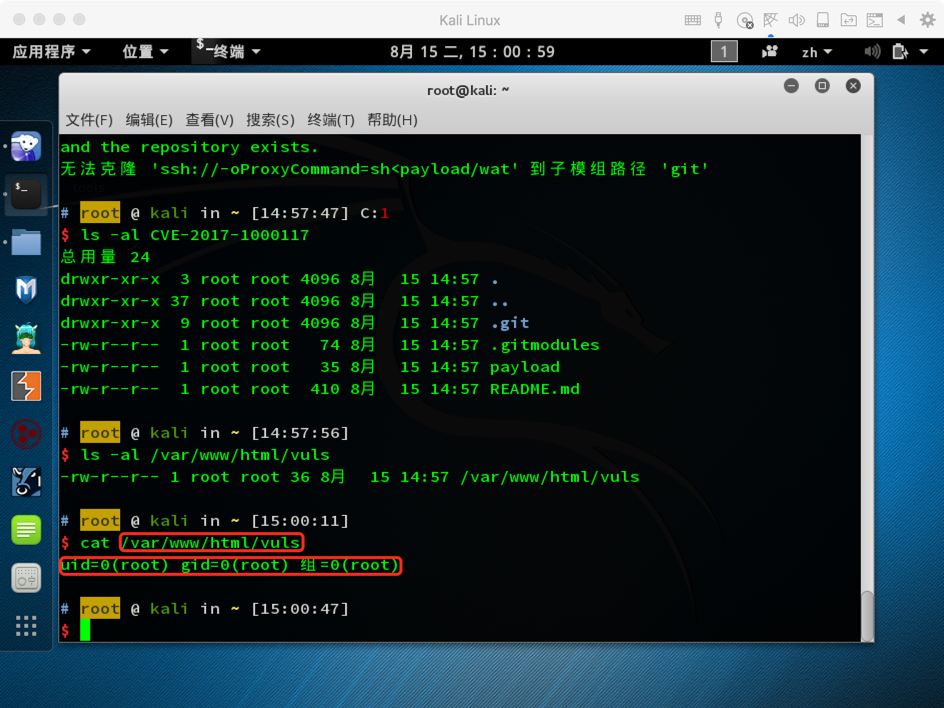
Task: Open the red circular dock application
Action: point(26,434)
